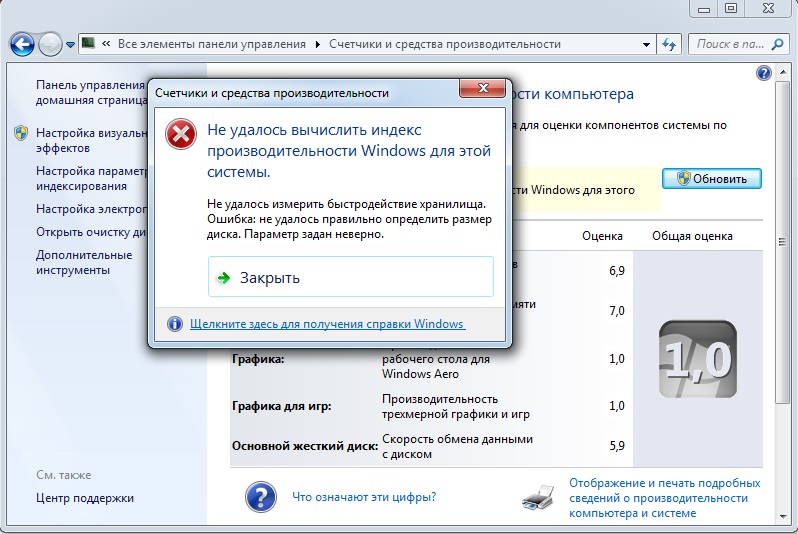Maximize the Control Panel window
The image size is (798, 534).
click(x=731, y=9)
